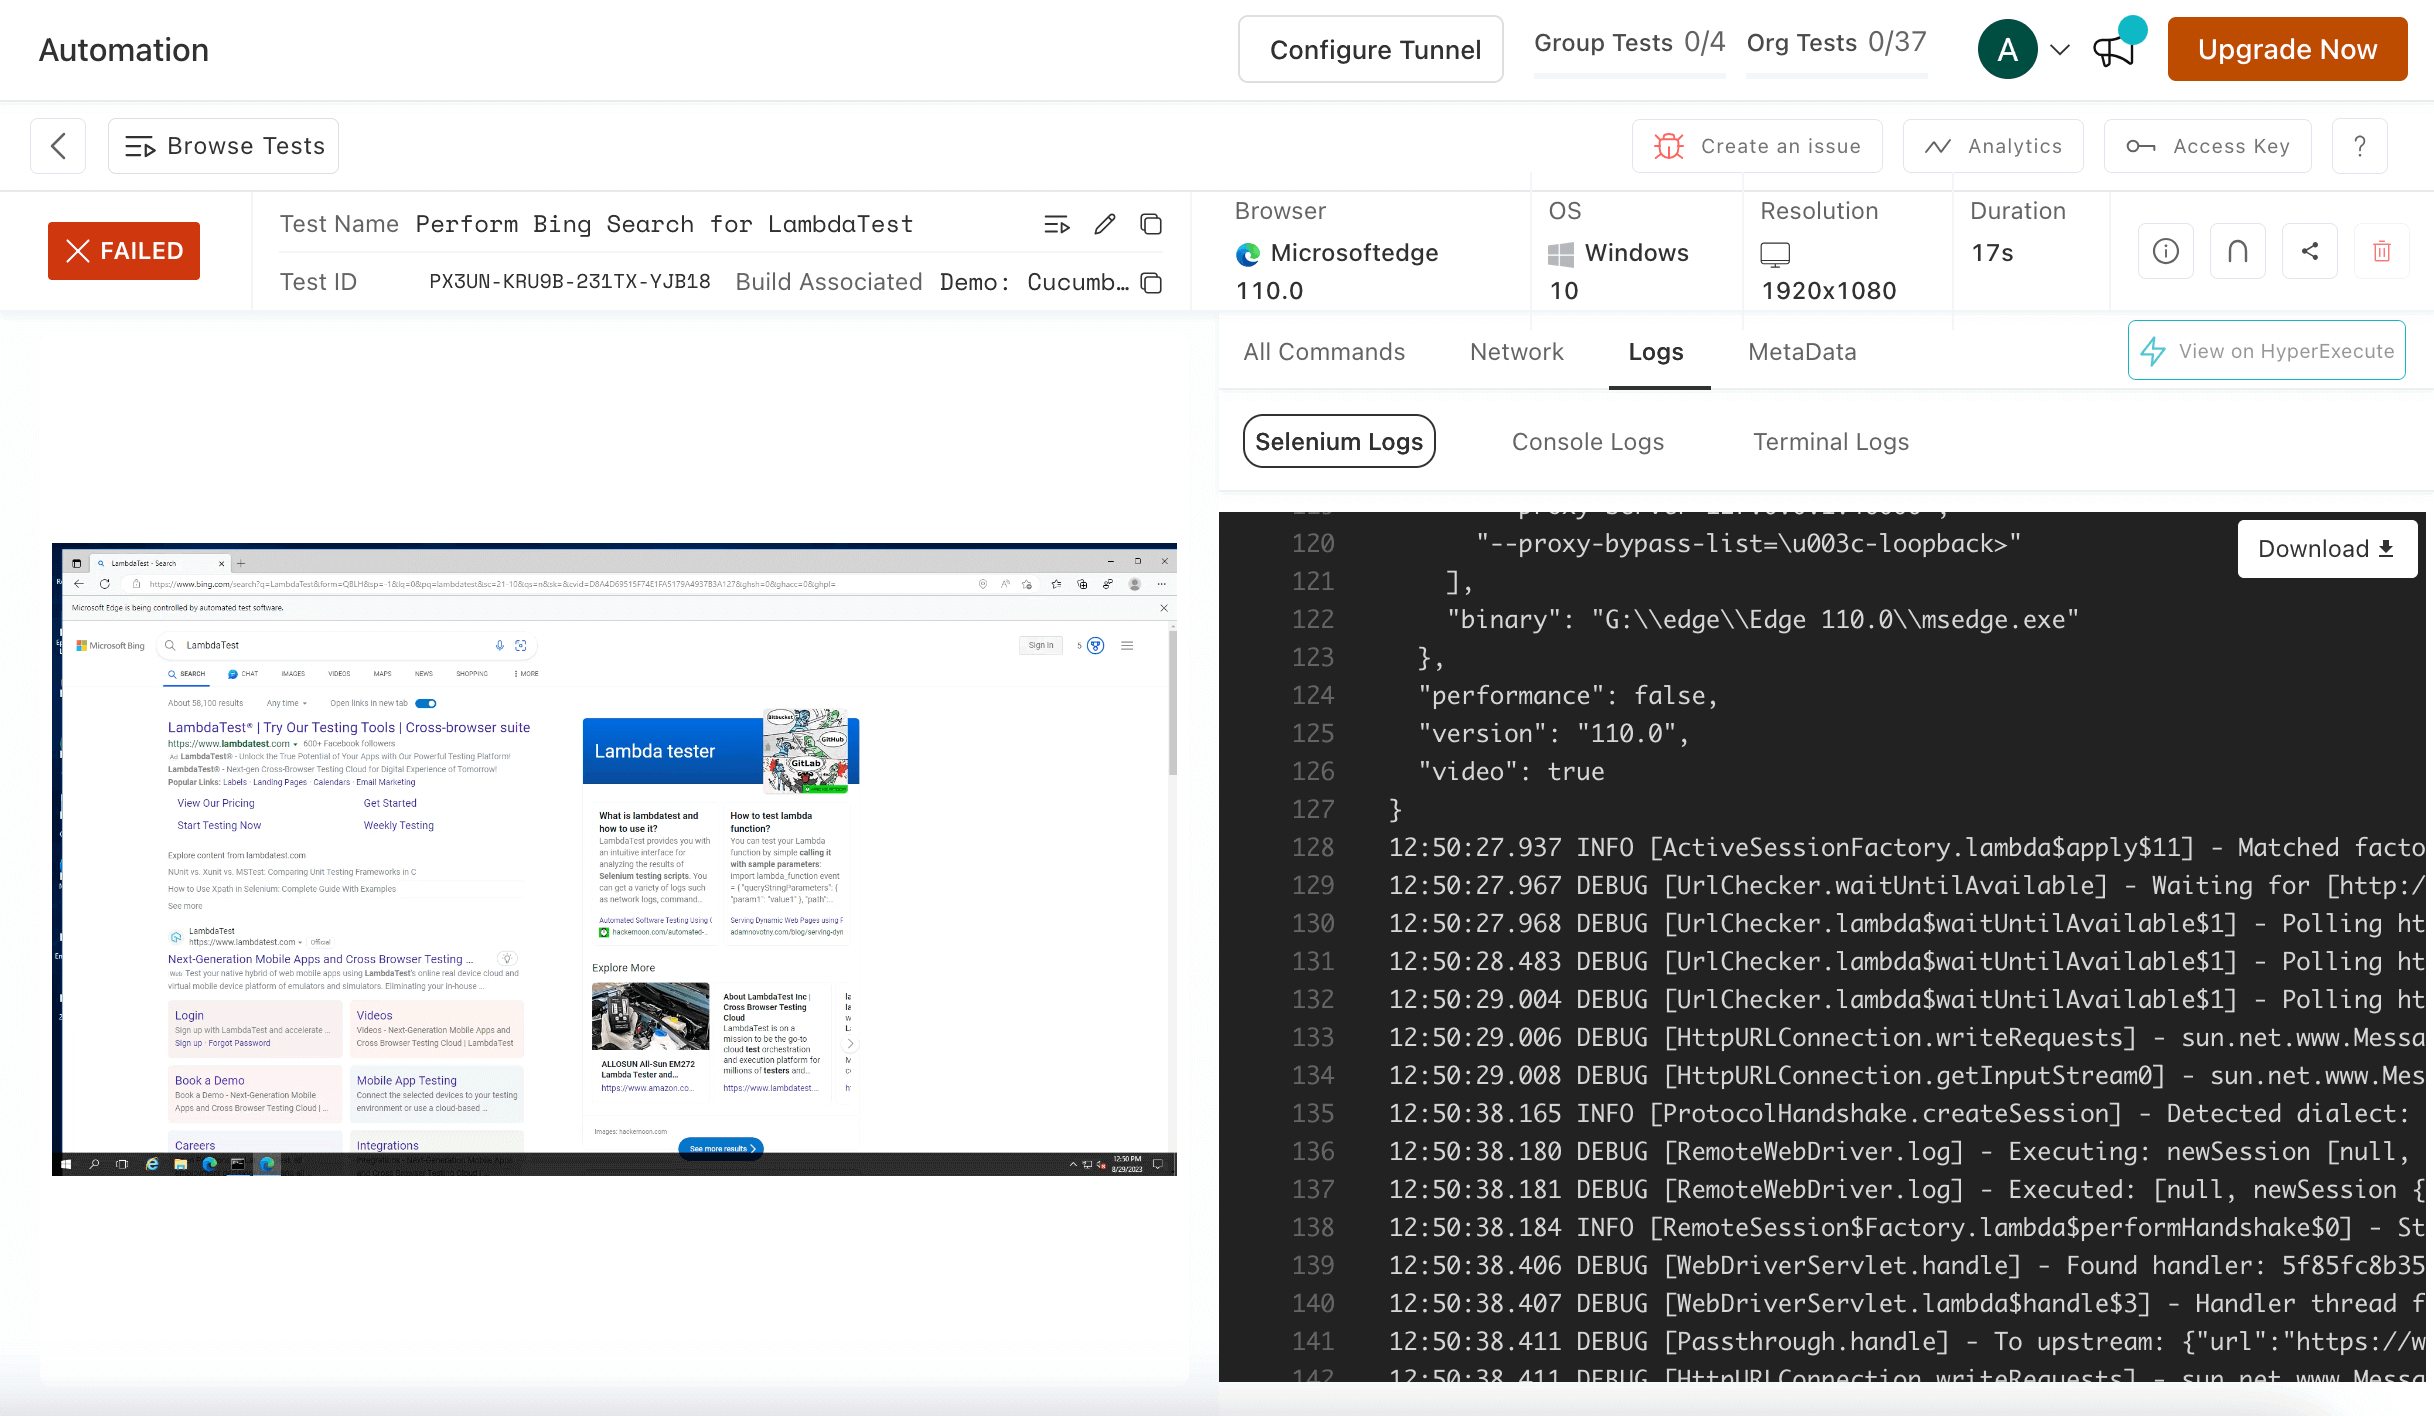
Task: Switch to Terminal Logs
Action: coord(1830,441)
